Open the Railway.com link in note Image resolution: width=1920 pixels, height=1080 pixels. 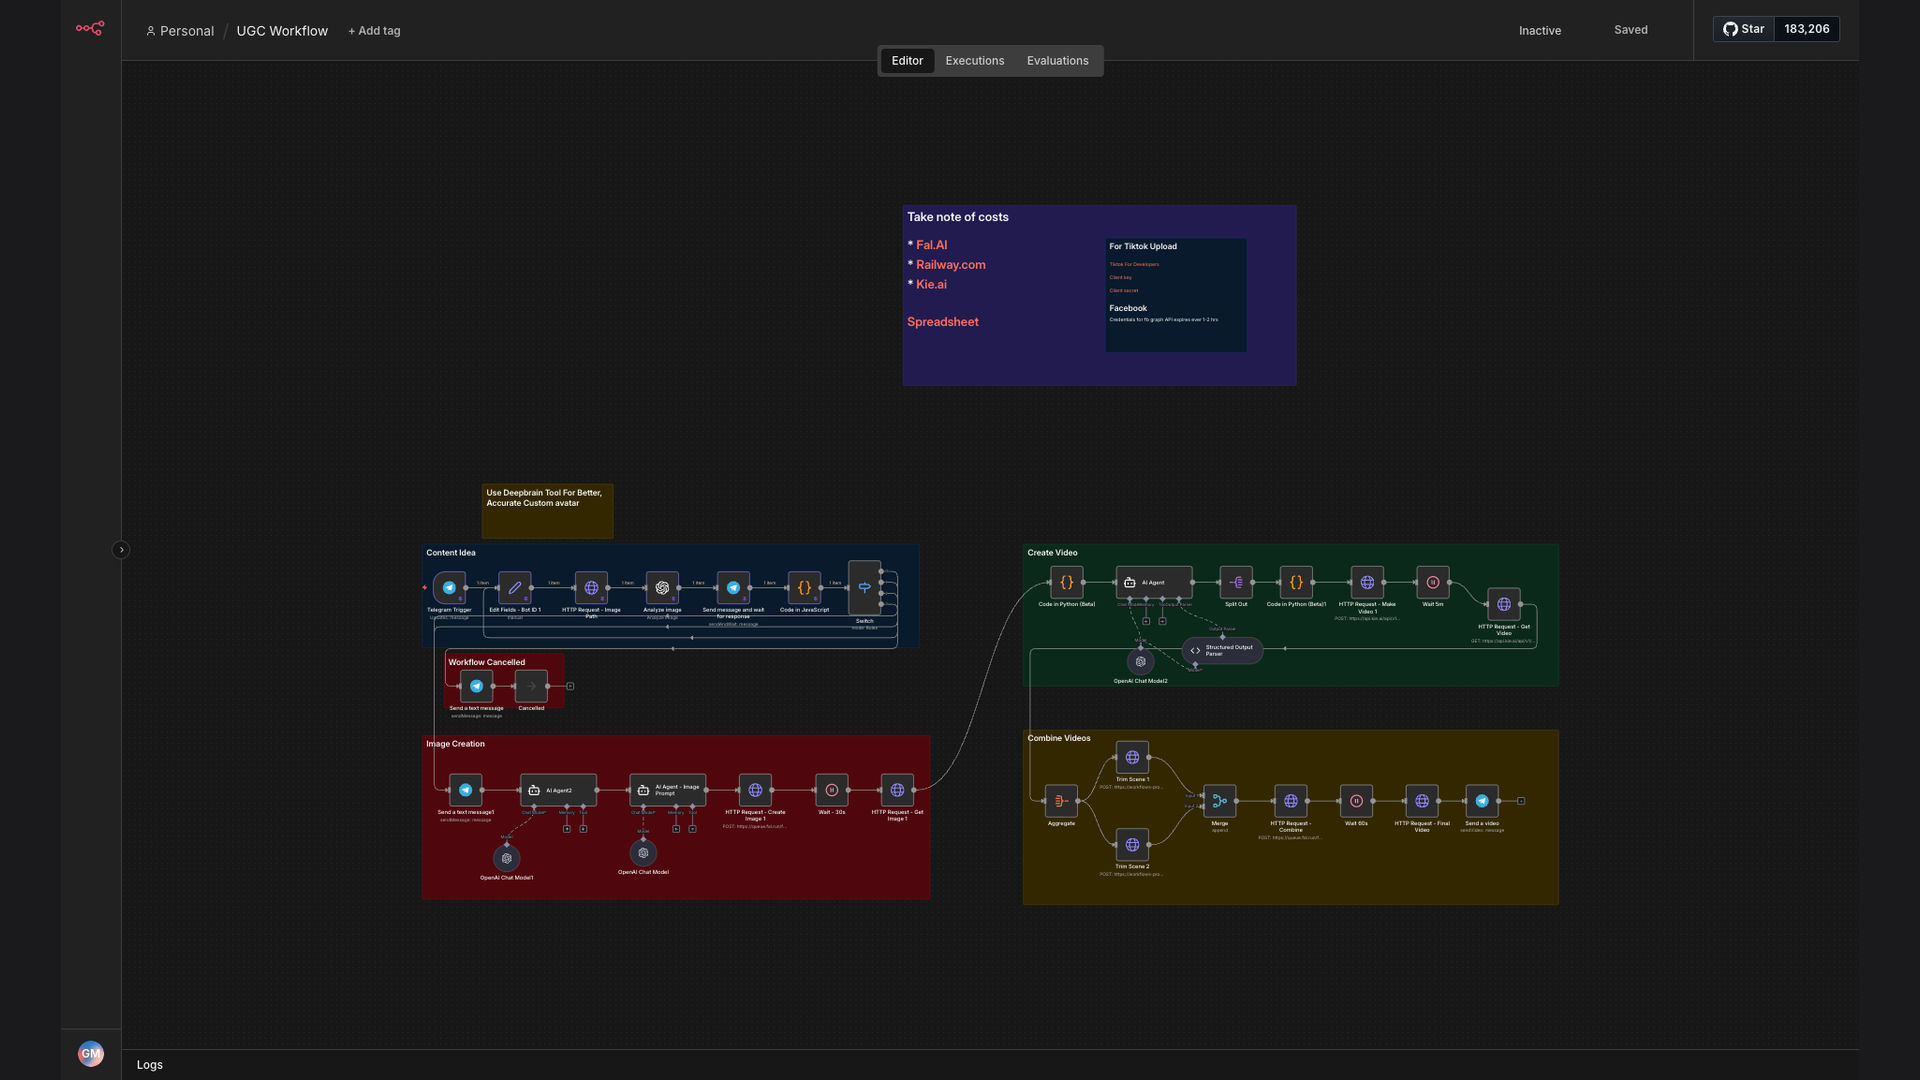pyautogui.click(x=950, y=265)
